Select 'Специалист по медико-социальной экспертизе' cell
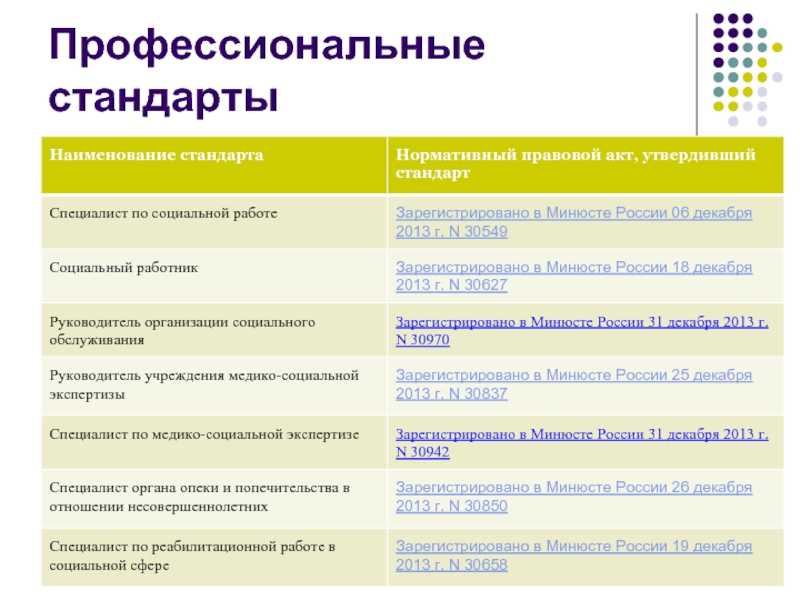Screen dimensions: 800x600 (x=214, y=442)
